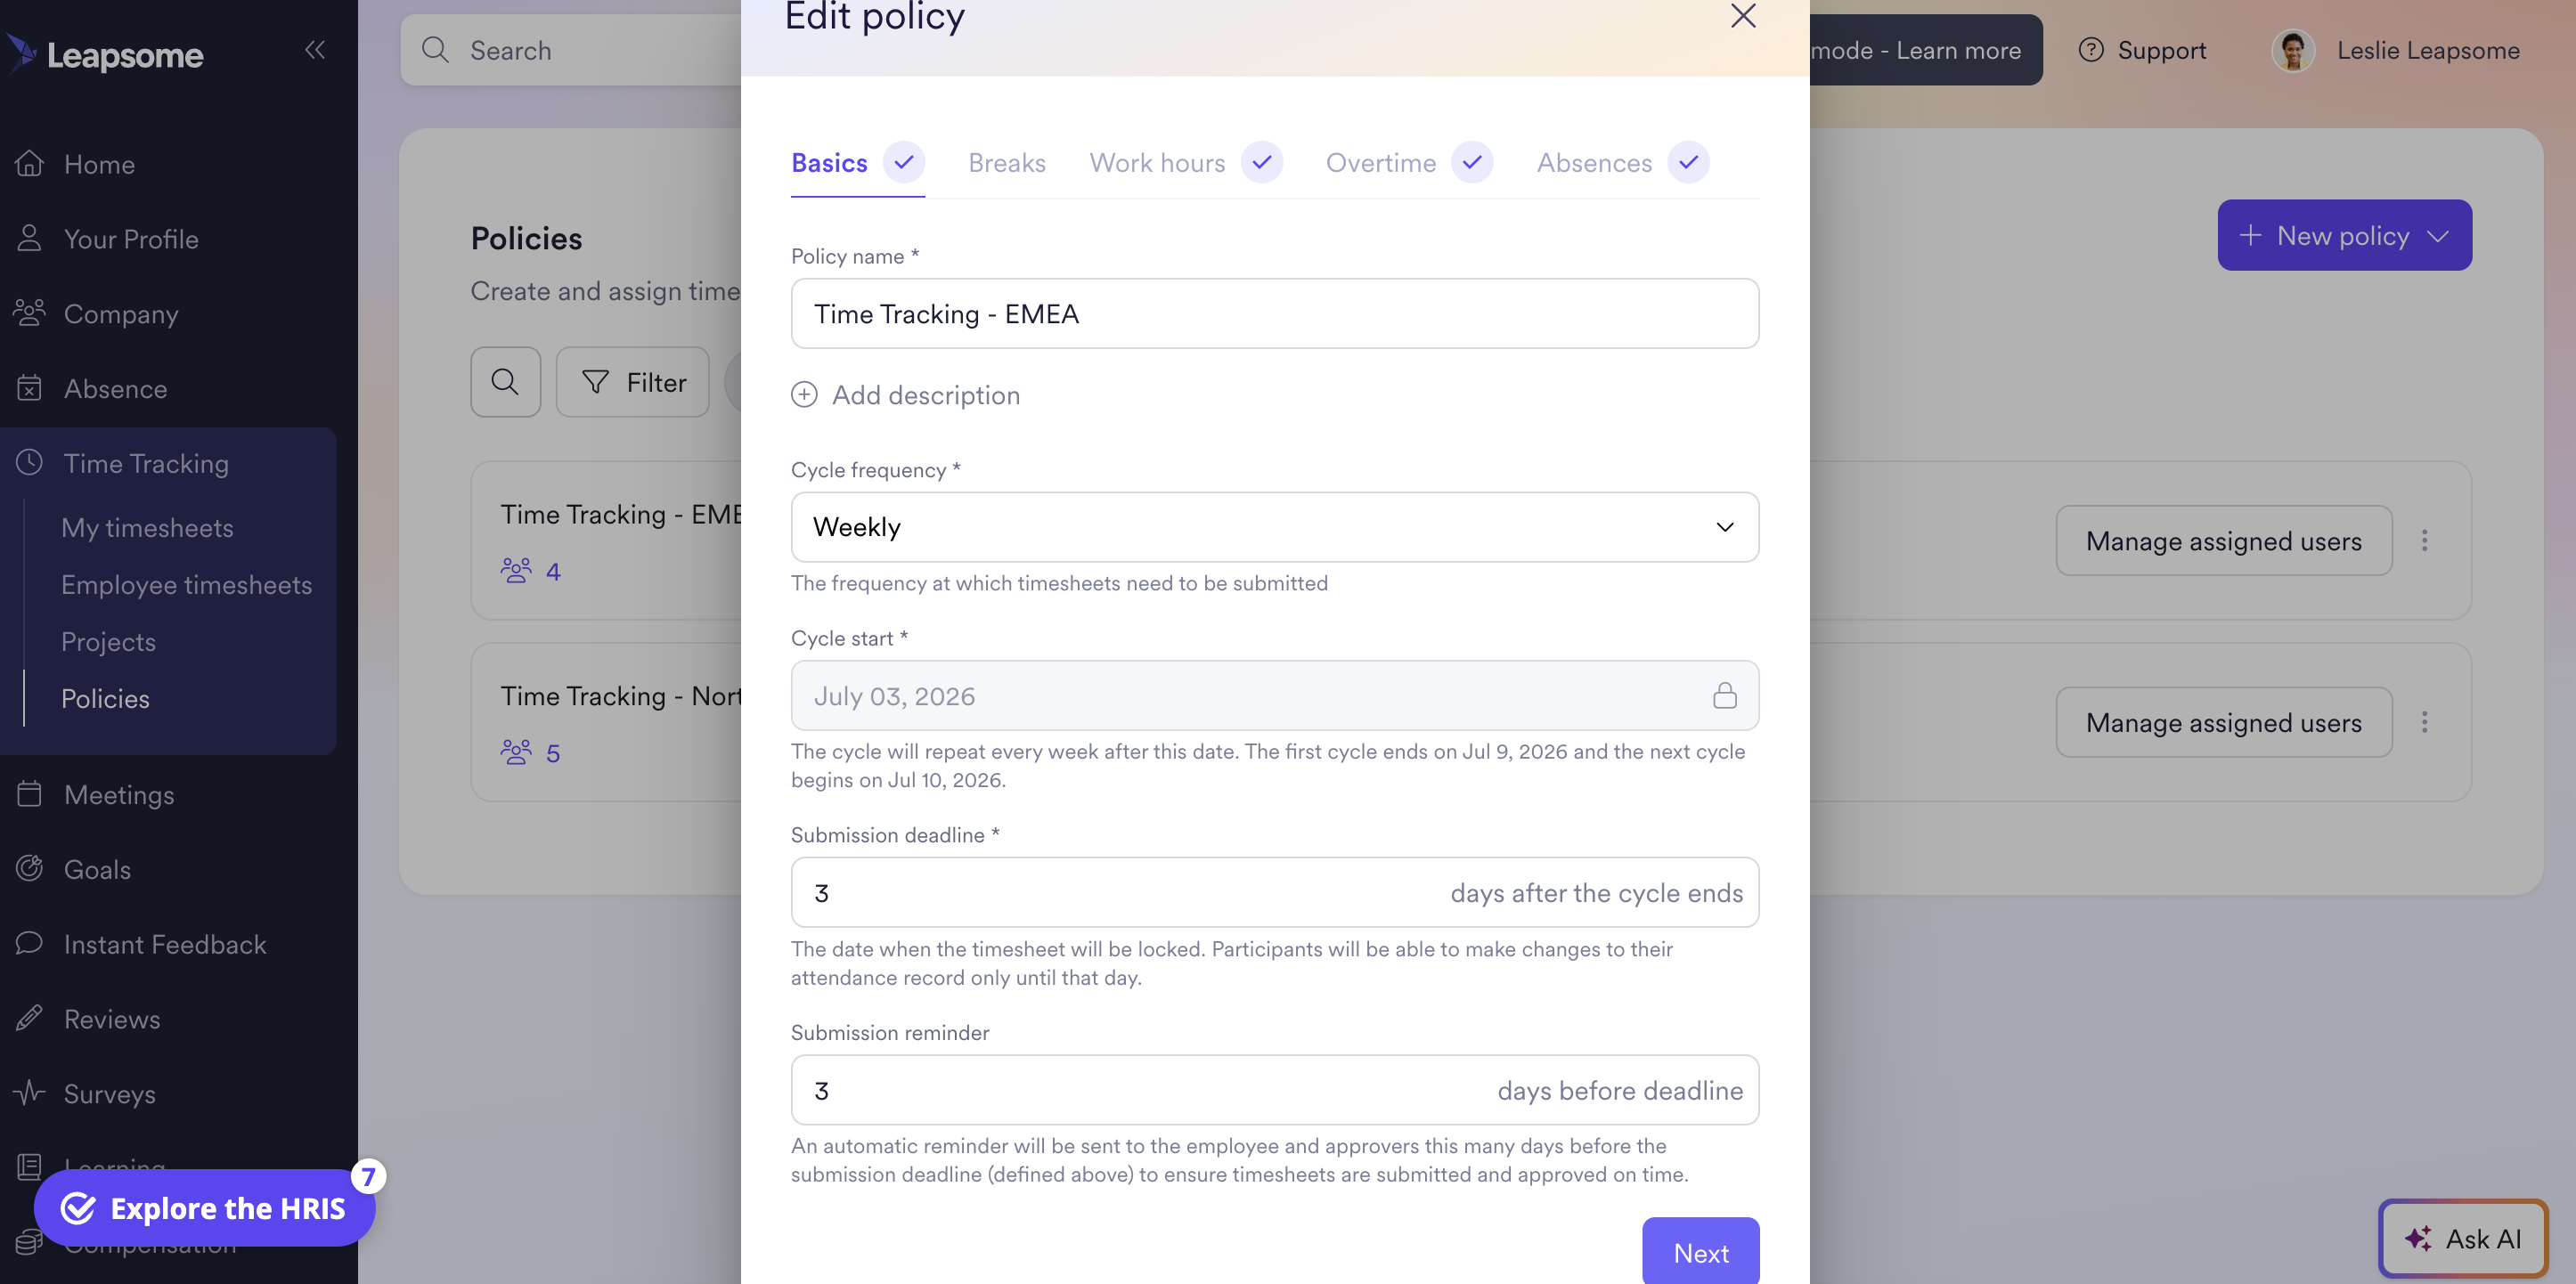This screenshot has height=1284, width=2576.
Task: Expand the Cycle frequency Weekly dropdown
Action: tap(1274, 527)
